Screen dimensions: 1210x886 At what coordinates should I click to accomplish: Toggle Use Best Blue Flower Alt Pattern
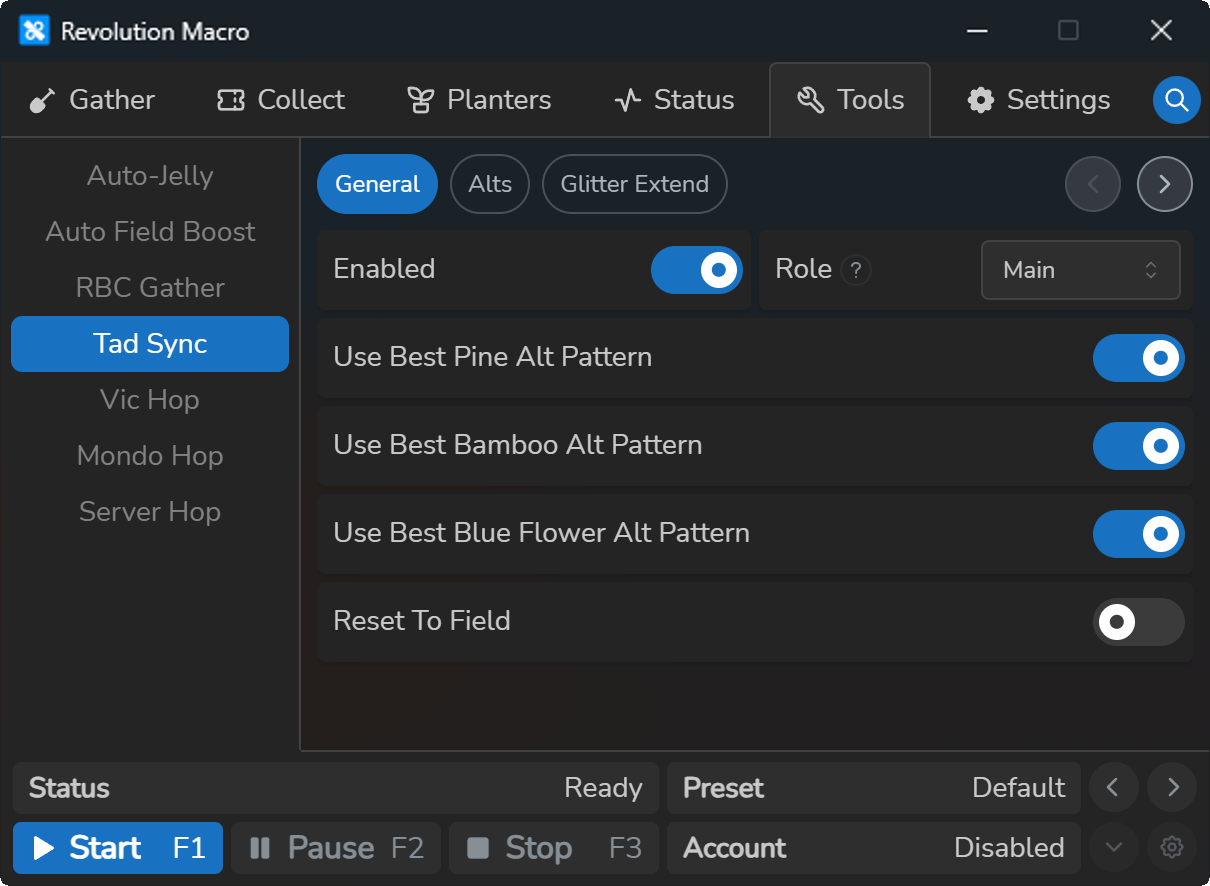[x=1139, y=534]
